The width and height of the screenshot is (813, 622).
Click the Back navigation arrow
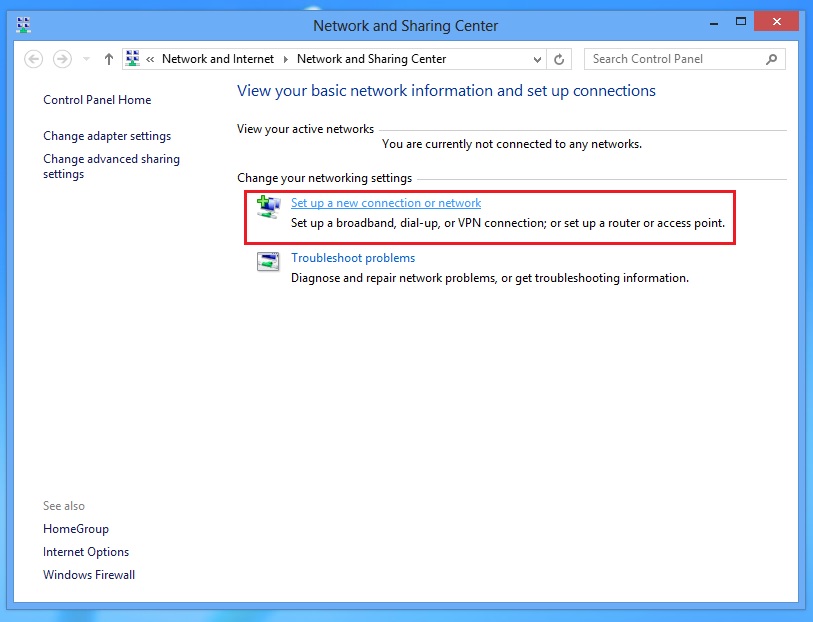(34, 59)
